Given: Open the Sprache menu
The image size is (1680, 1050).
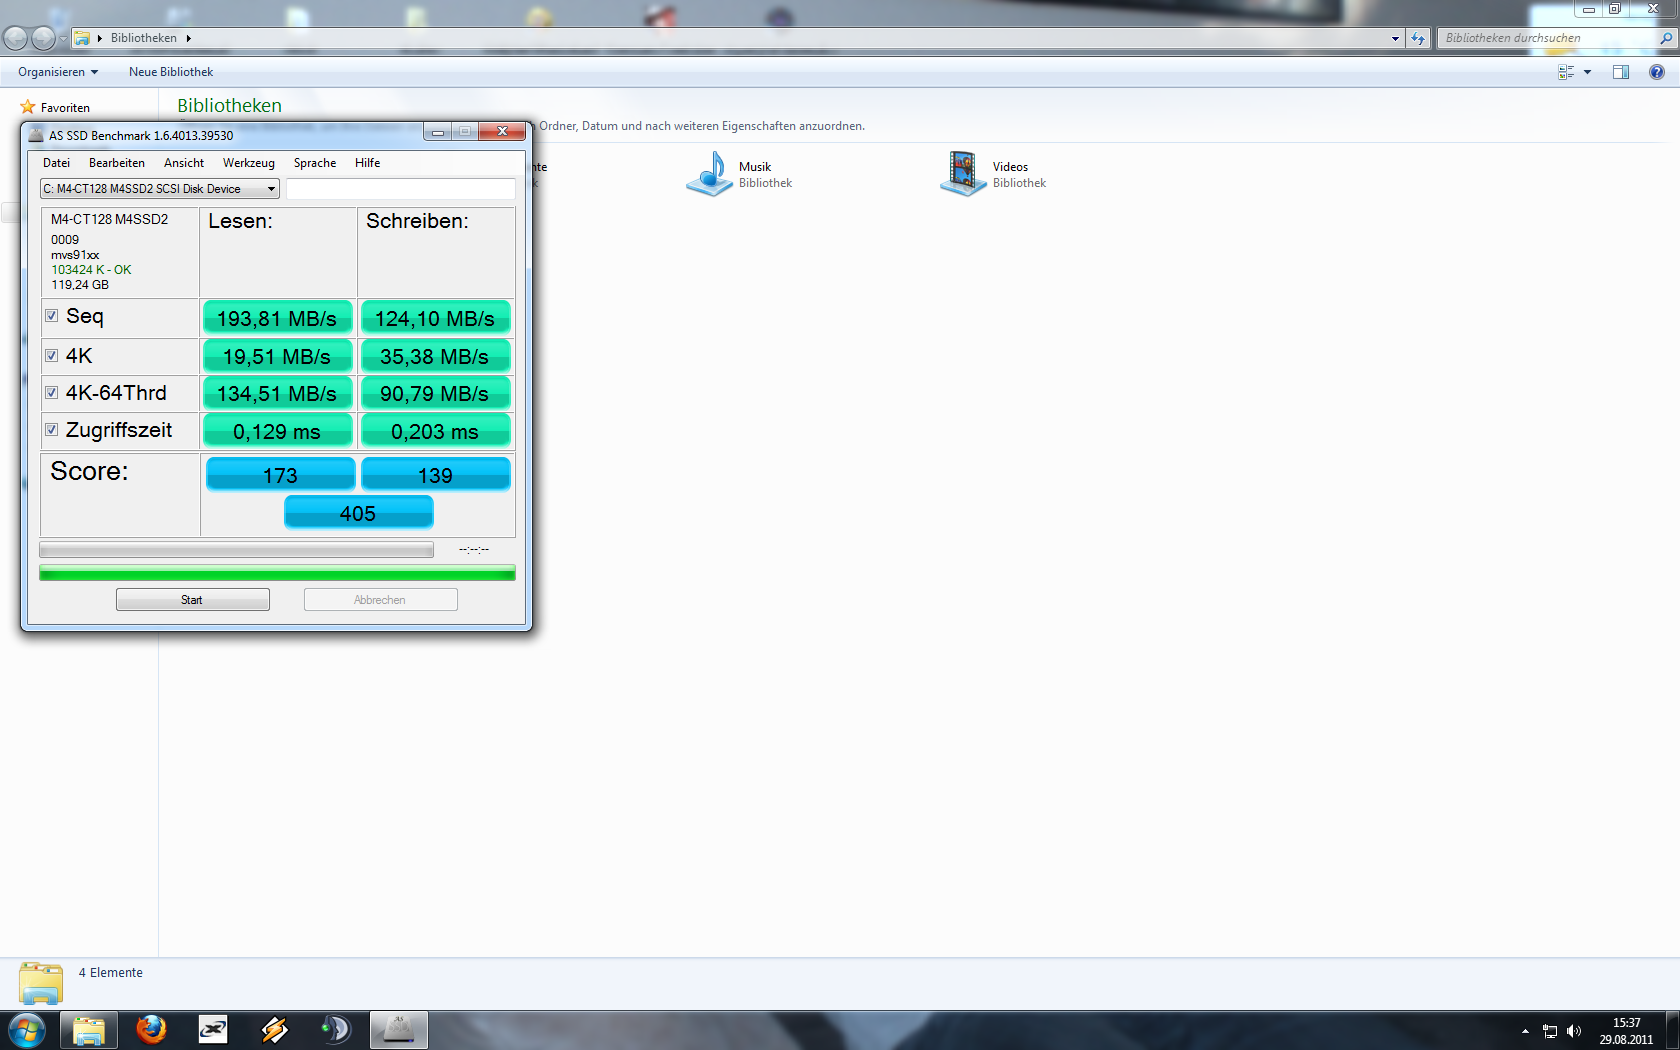Looking at the screenshot, I should click(315, 163).
